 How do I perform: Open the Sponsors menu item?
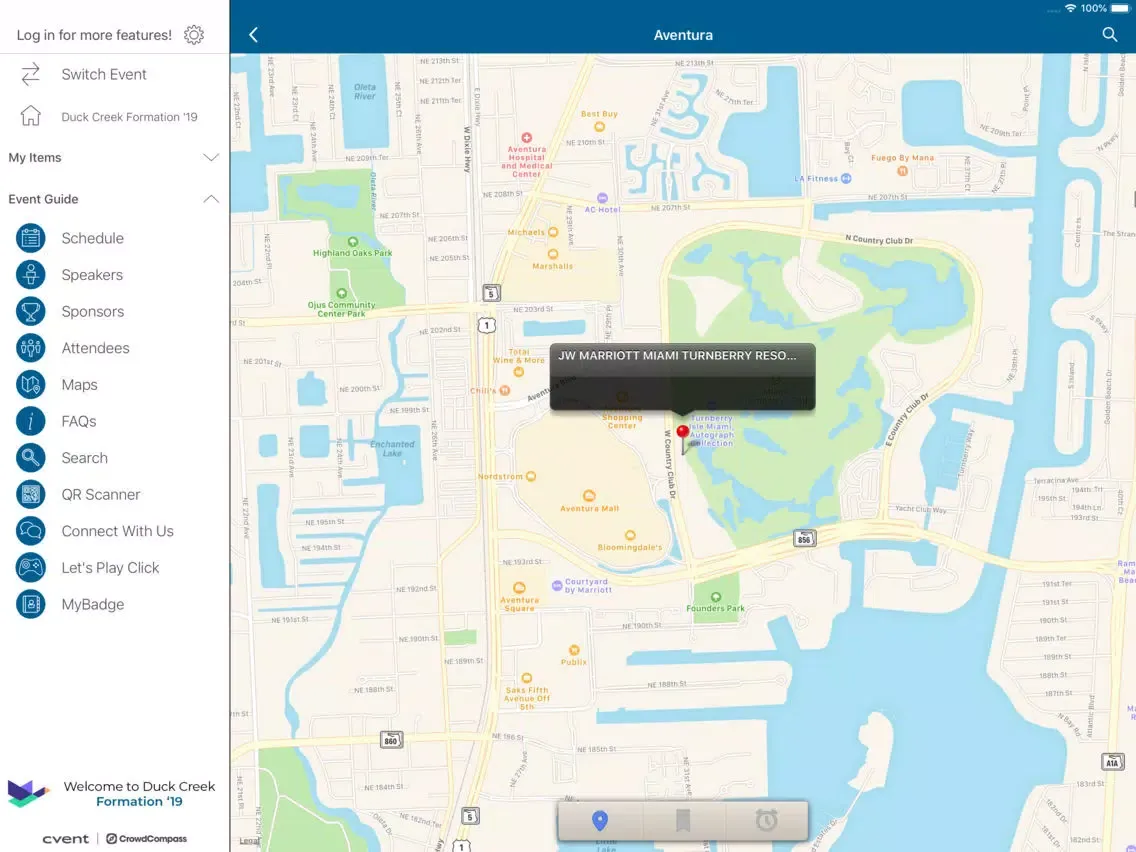(93, 312)
